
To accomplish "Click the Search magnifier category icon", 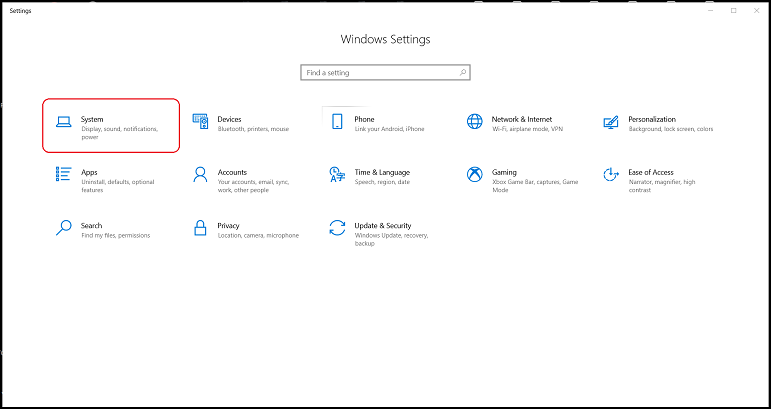I will 63,229.
